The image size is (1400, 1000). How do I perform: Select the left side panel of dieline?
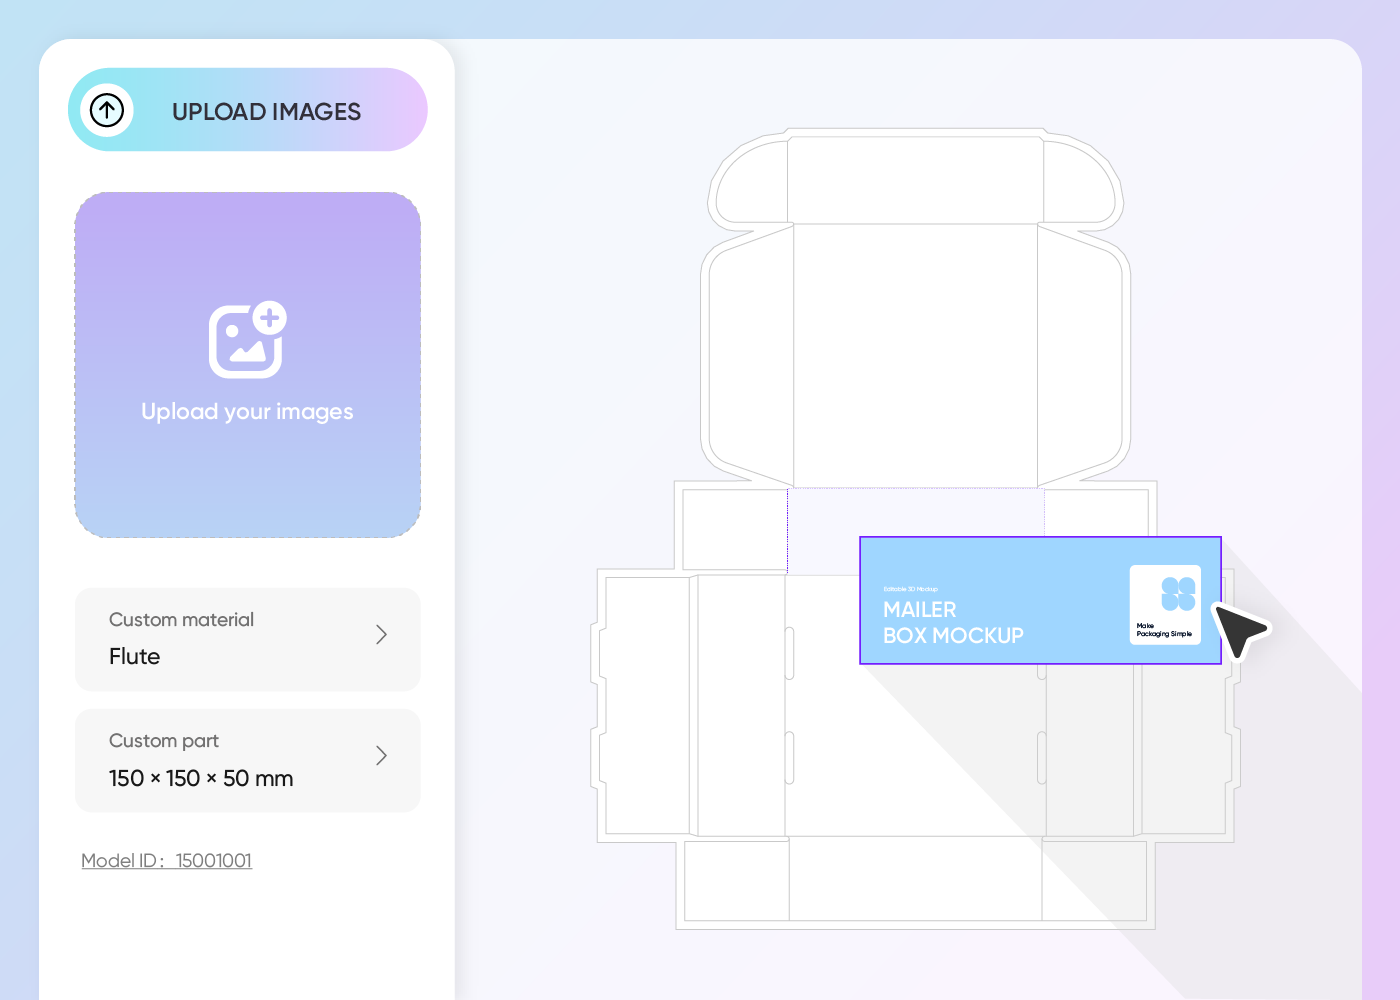tap(648, 705)
